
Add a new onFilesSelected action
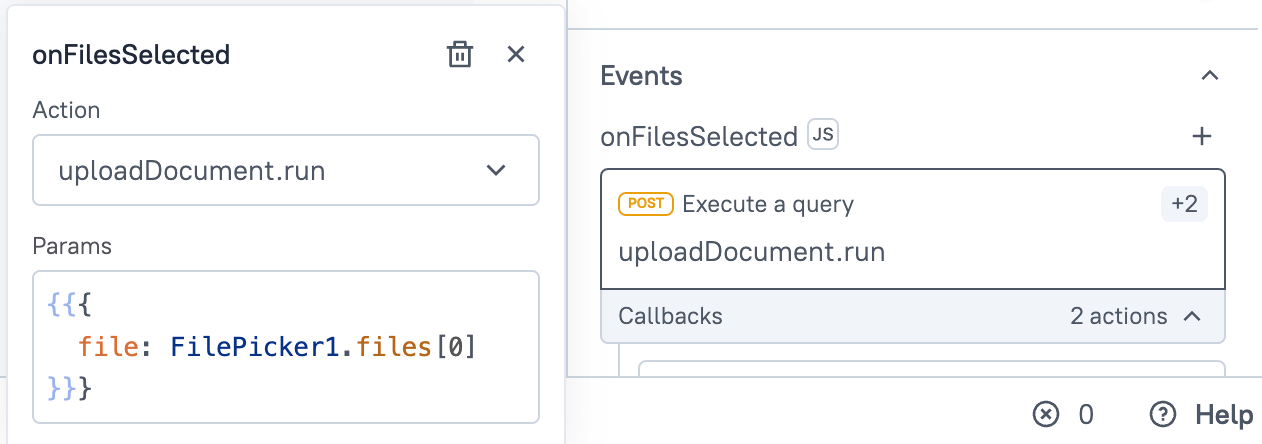pyautogui.click(x=1202, y=136)
